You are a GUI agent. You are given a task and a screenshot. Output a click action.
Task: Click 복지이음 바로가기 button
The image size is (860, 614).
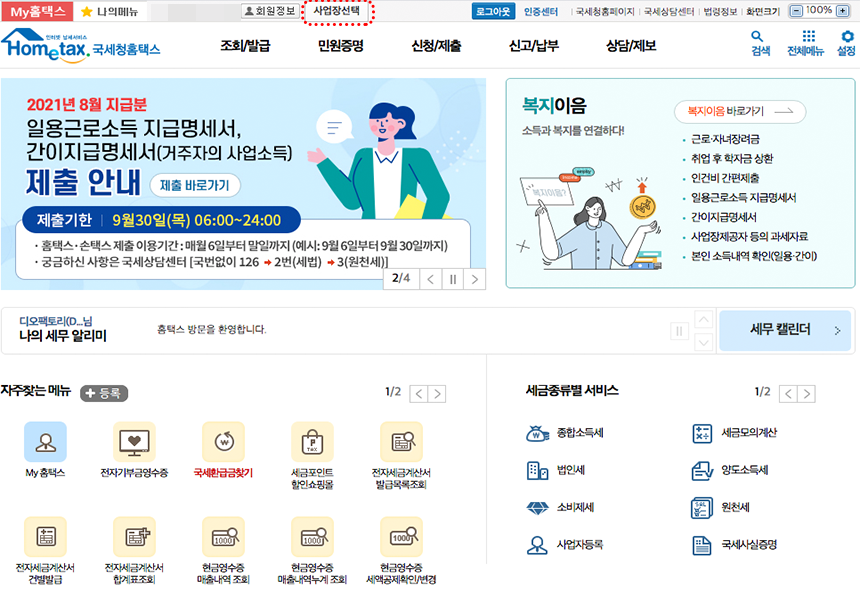pos(739,111)
